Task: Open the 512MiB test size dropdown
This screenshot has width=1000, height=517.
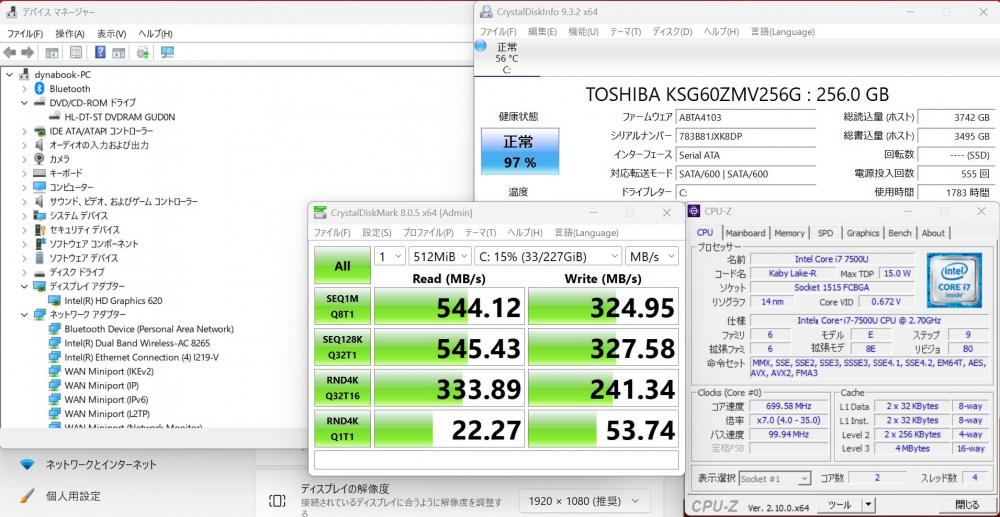Action: [x=439, y=256]
